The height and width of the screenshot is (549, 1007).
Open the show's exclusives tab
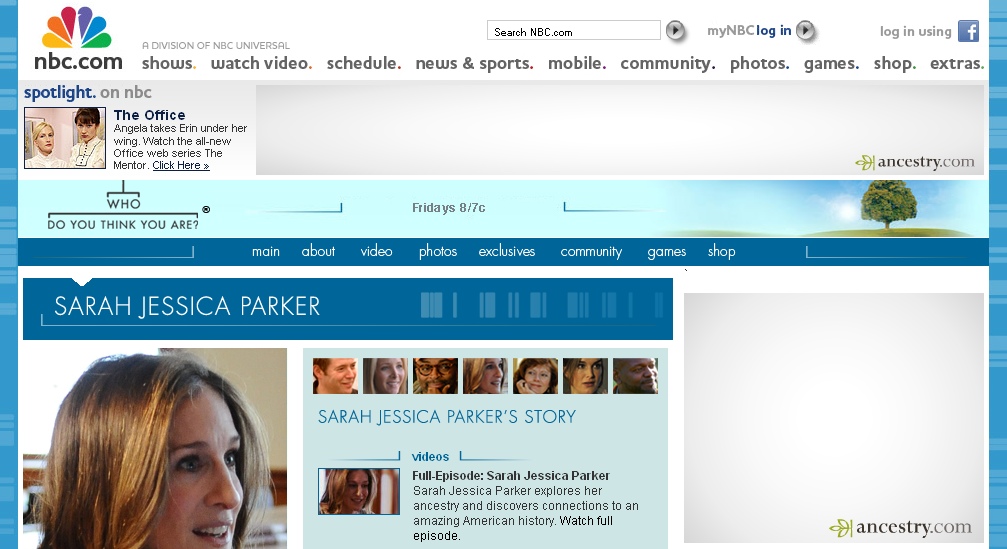click(507, 252)
